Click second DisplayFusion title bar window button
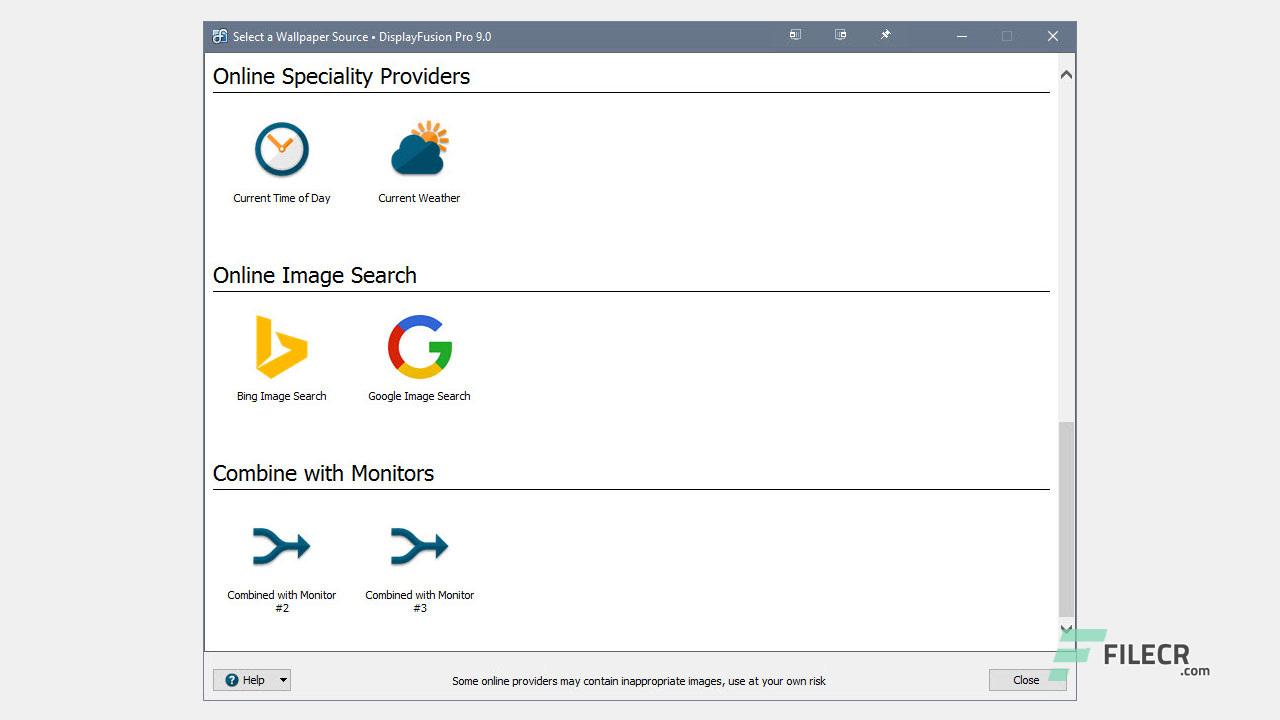1280x720 pixels. click(x=840, y=35)
